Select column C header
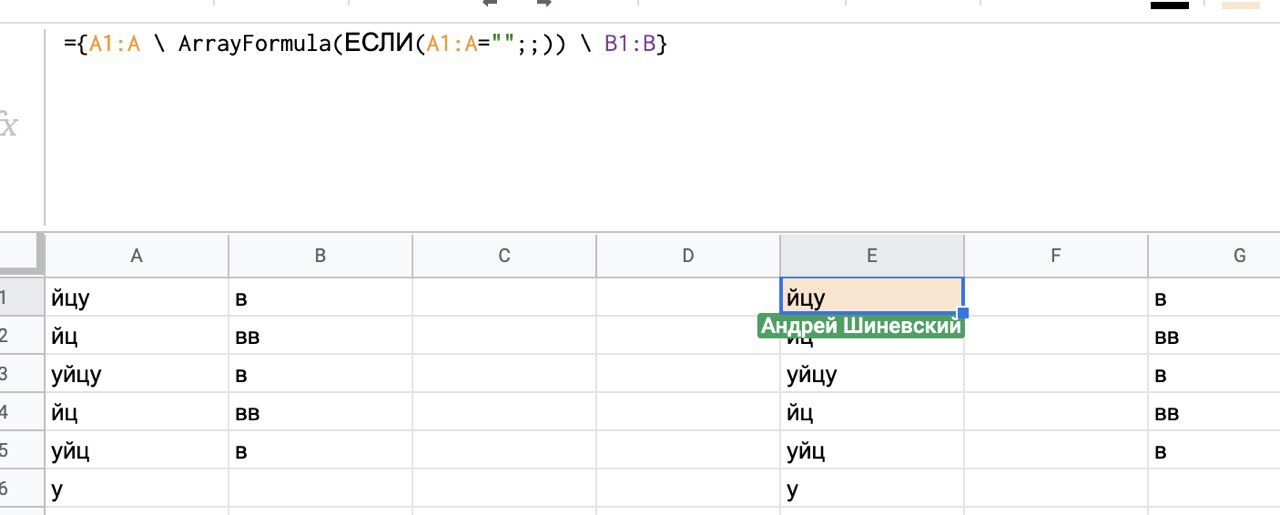The image size is (1280, 515). pos(504,256)
